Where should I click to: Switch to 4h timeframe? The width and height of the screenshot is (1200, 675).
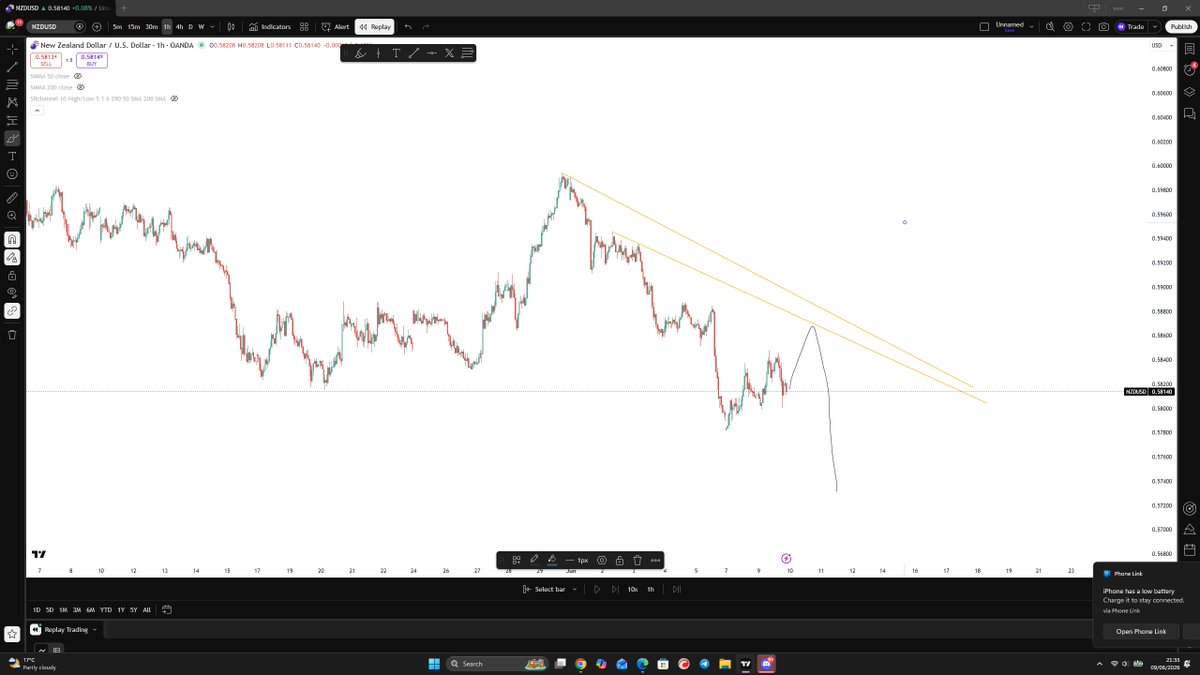[x=179, y=27]
